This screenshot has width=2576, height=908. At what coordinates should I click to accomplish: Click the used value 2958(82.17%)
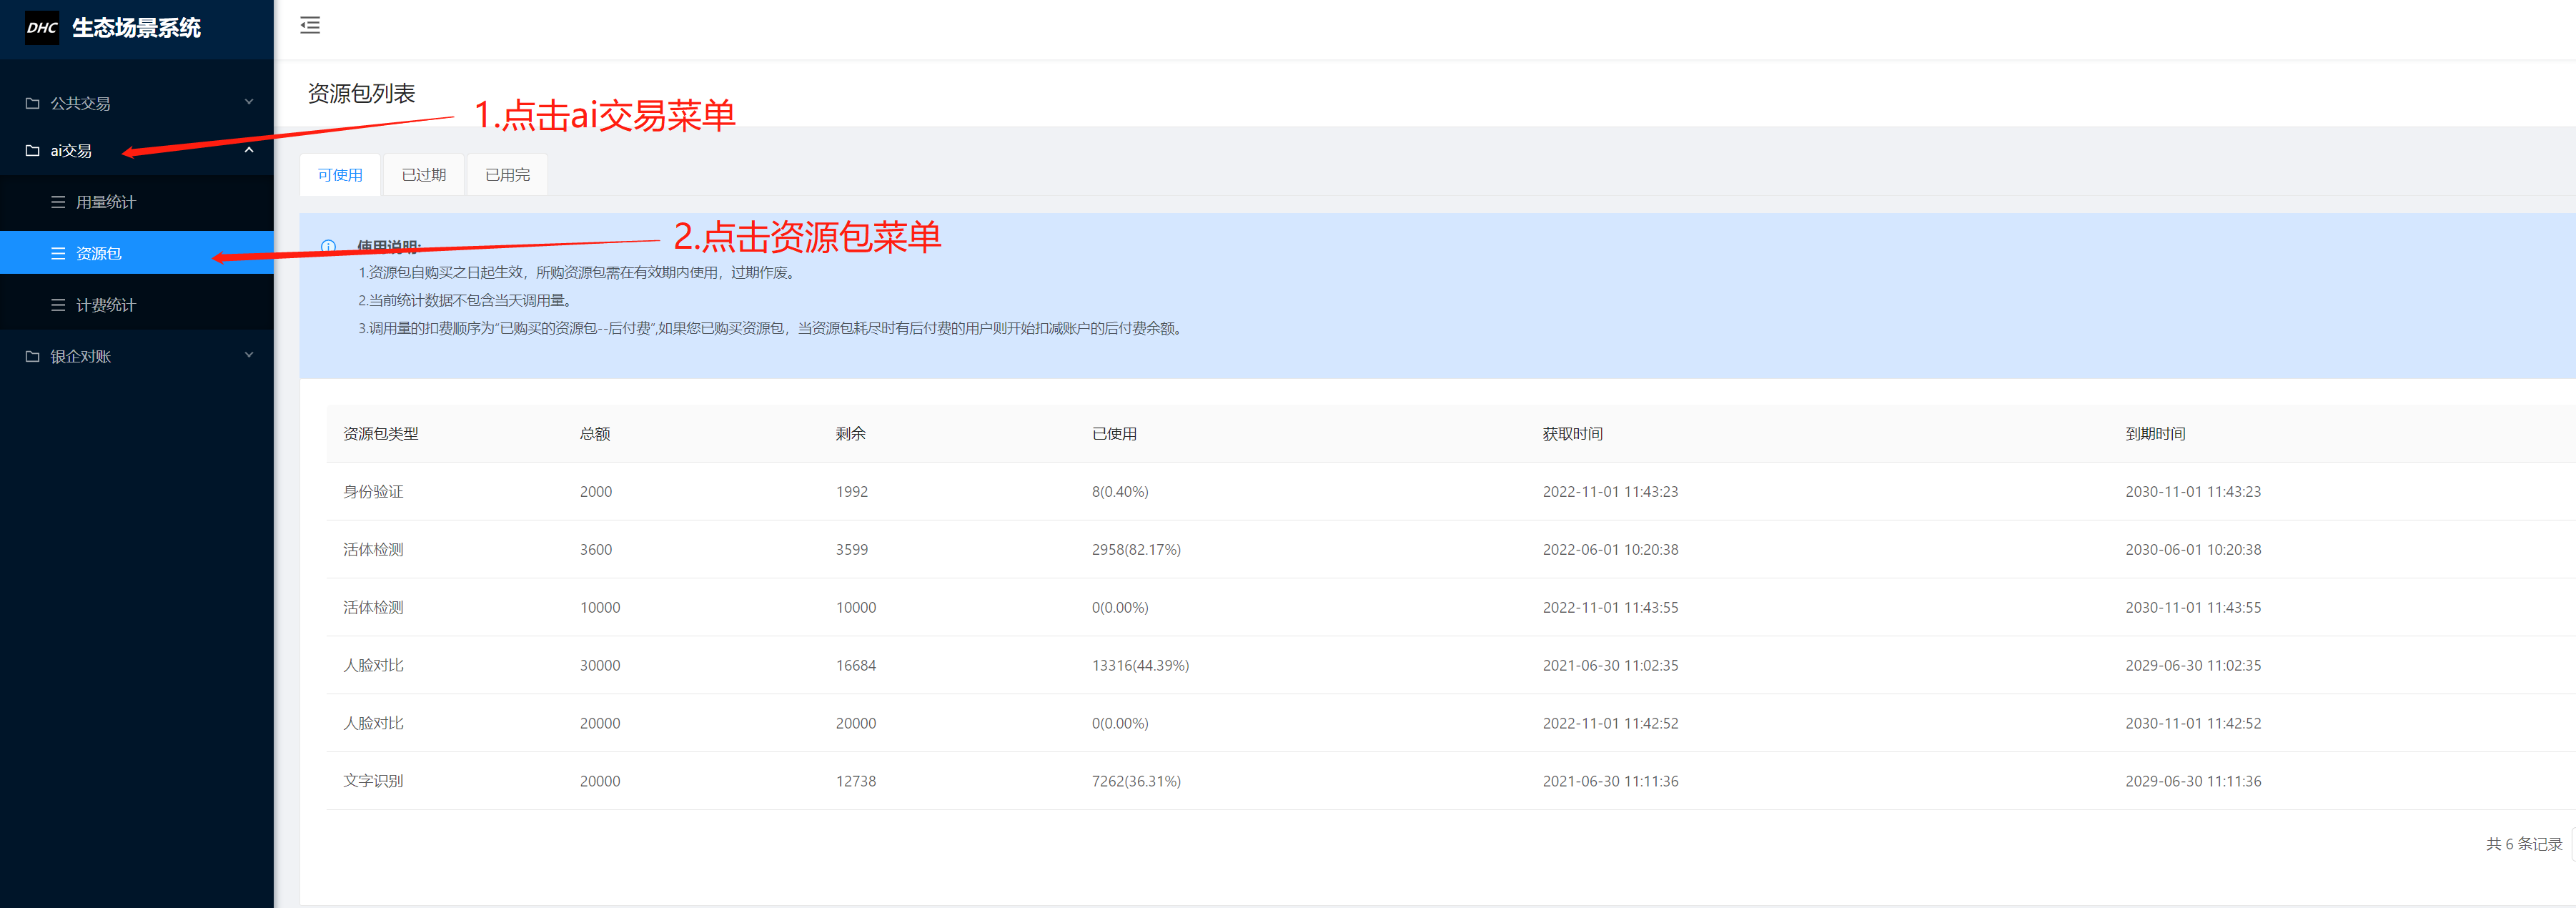(1136, 550)
